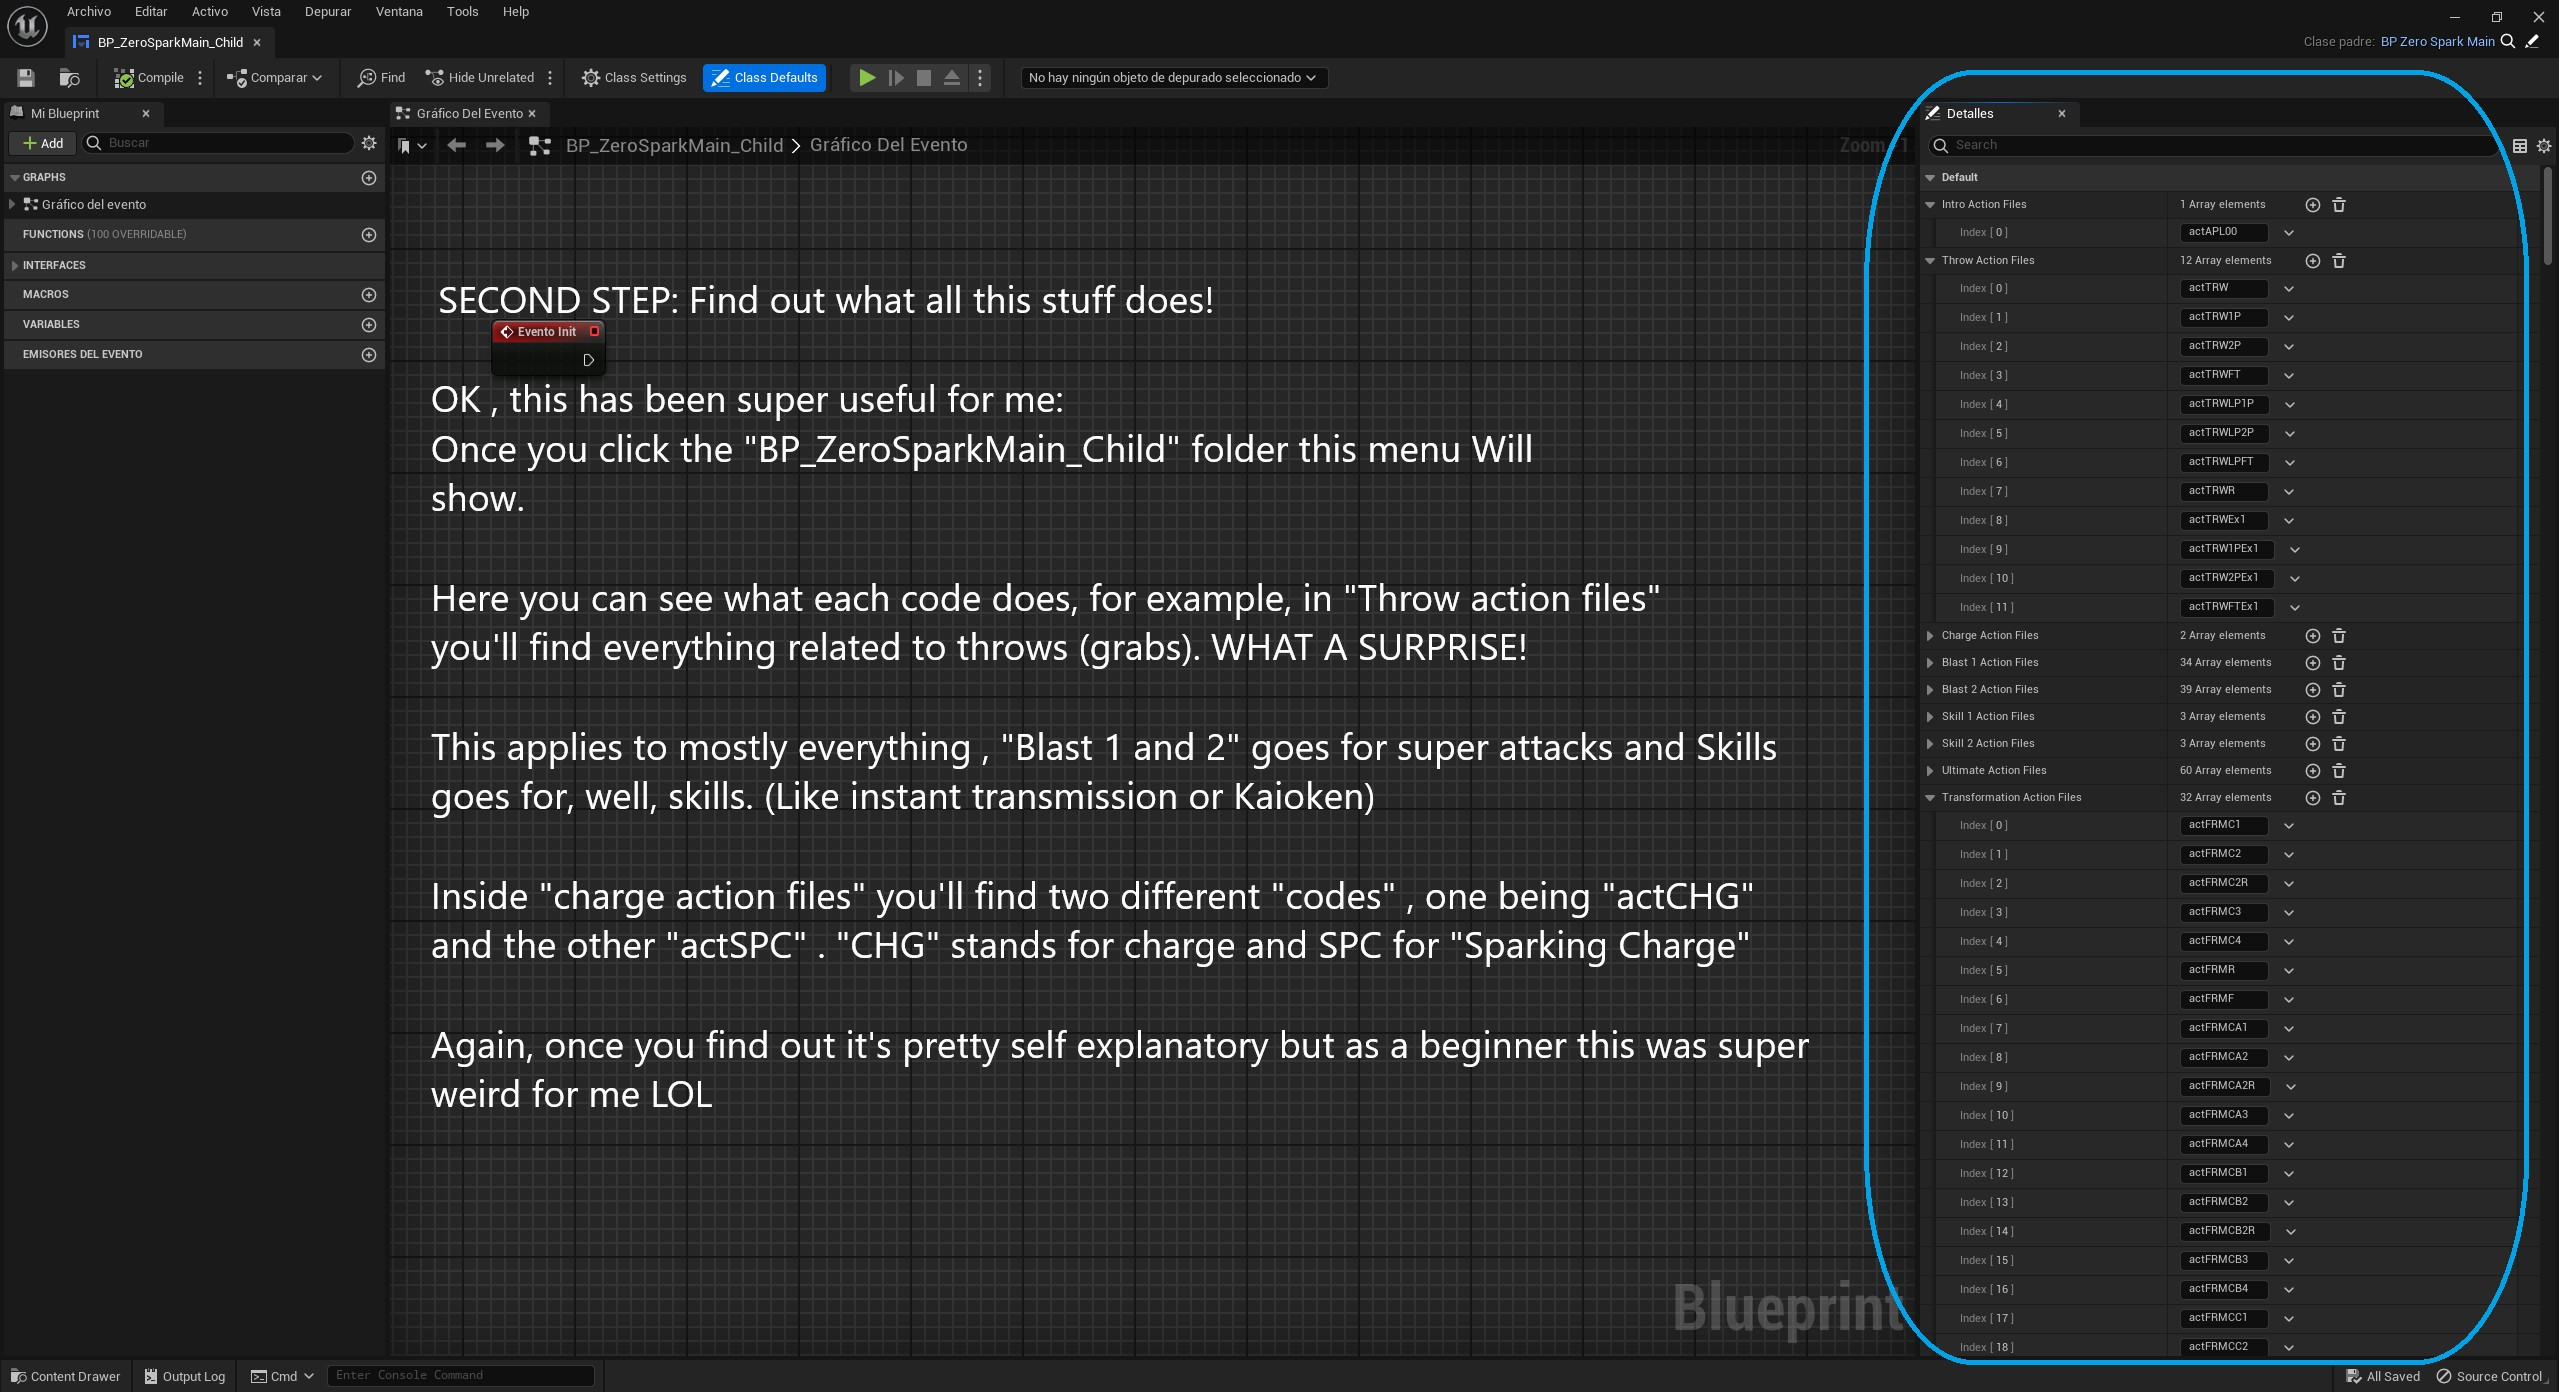
Task: Click the Compile icon
Action: [124, 77]
